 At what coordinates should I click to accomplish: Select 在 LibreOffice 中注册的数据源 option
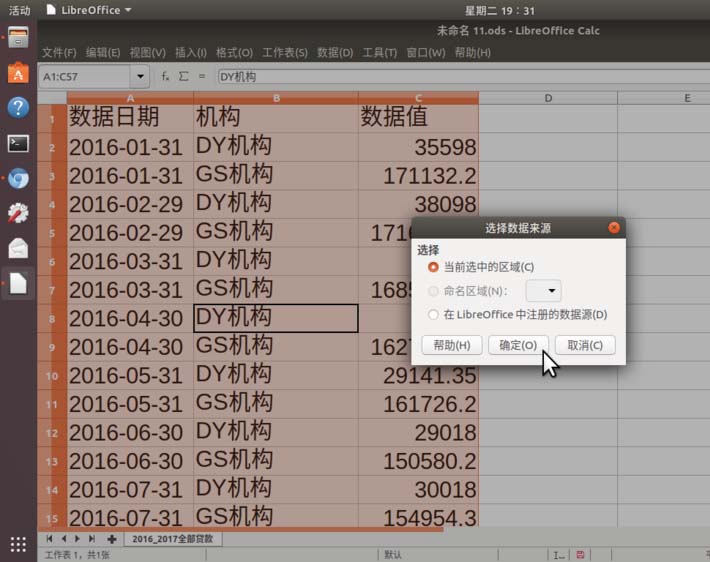(433, 315)
